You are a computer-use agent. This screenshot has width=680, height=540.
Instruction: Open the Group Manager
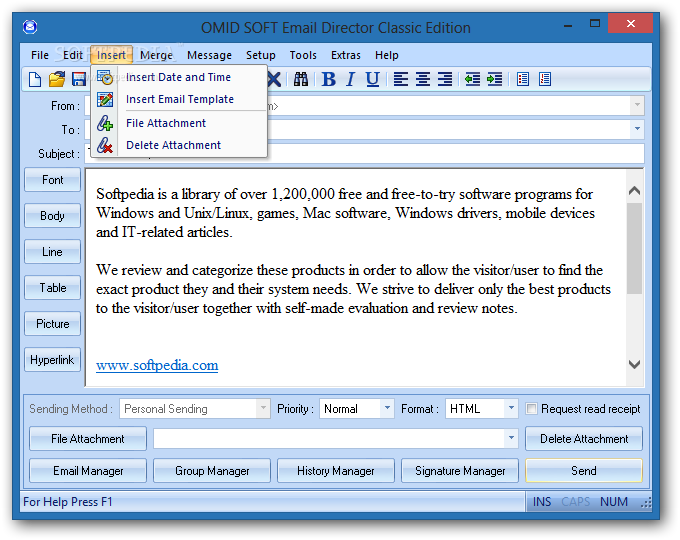(212, 471)
